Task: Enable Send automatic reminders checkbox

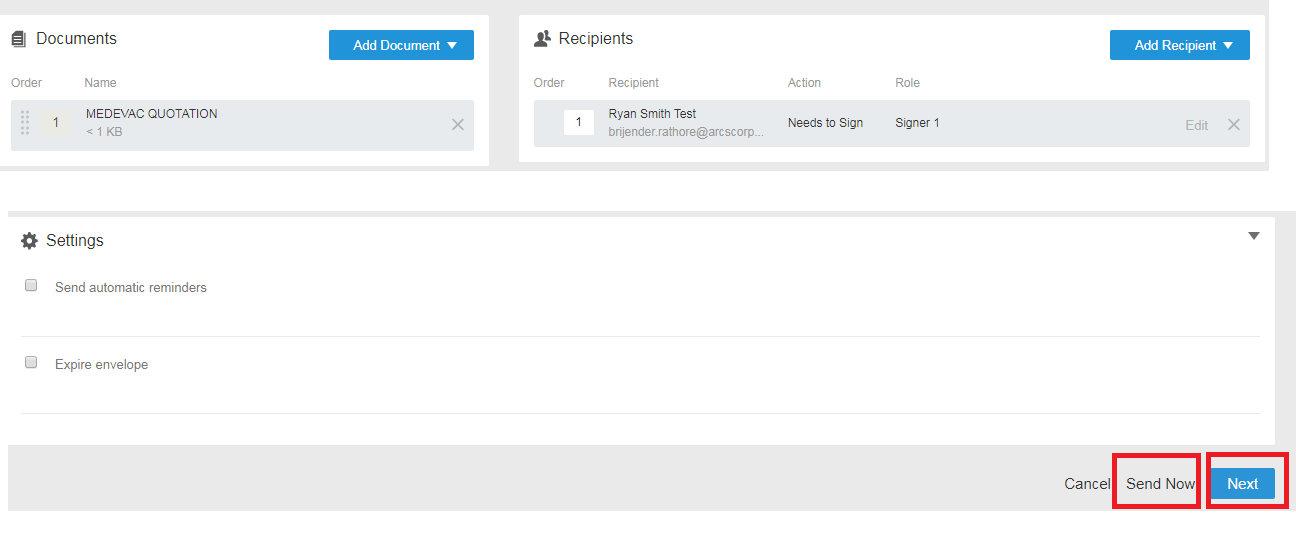Action: click(31, 285)
